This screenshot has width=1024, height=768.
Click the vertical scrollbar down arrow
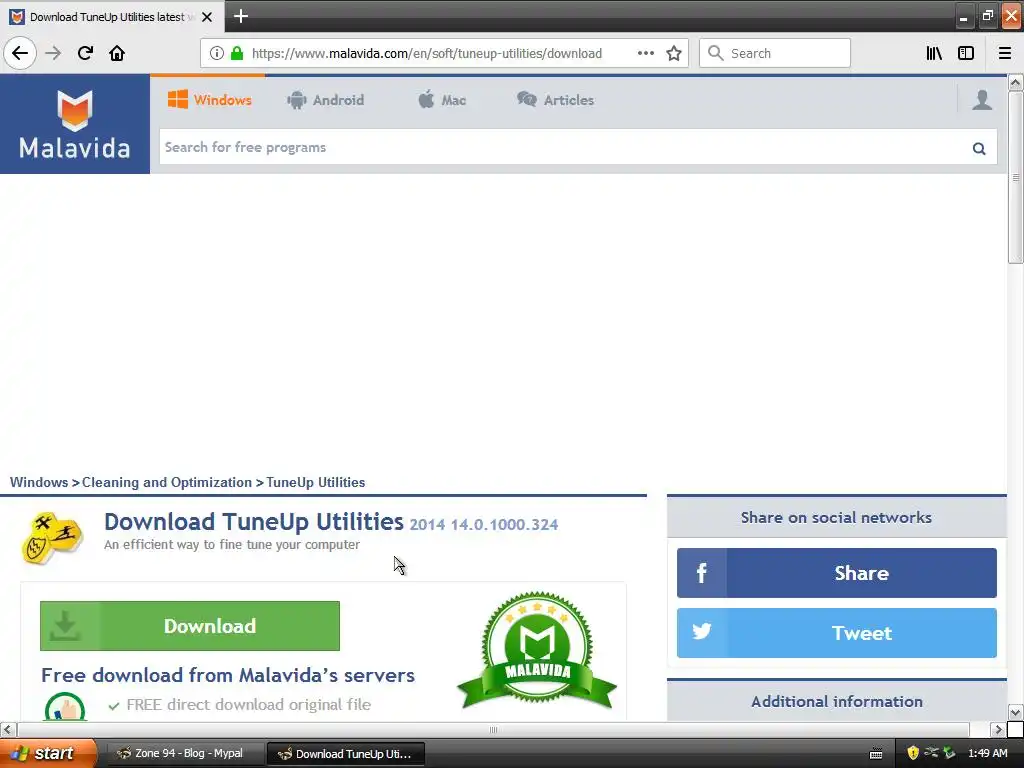pyautogui.click(x=1015, y=712)
